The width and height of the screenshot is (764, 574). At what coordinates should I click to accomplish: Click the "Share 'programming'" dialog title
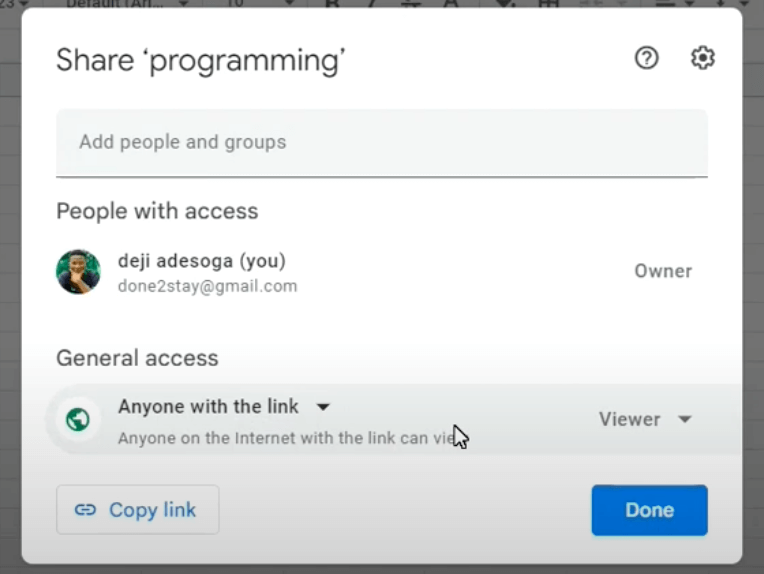click(x=201, y=60)
